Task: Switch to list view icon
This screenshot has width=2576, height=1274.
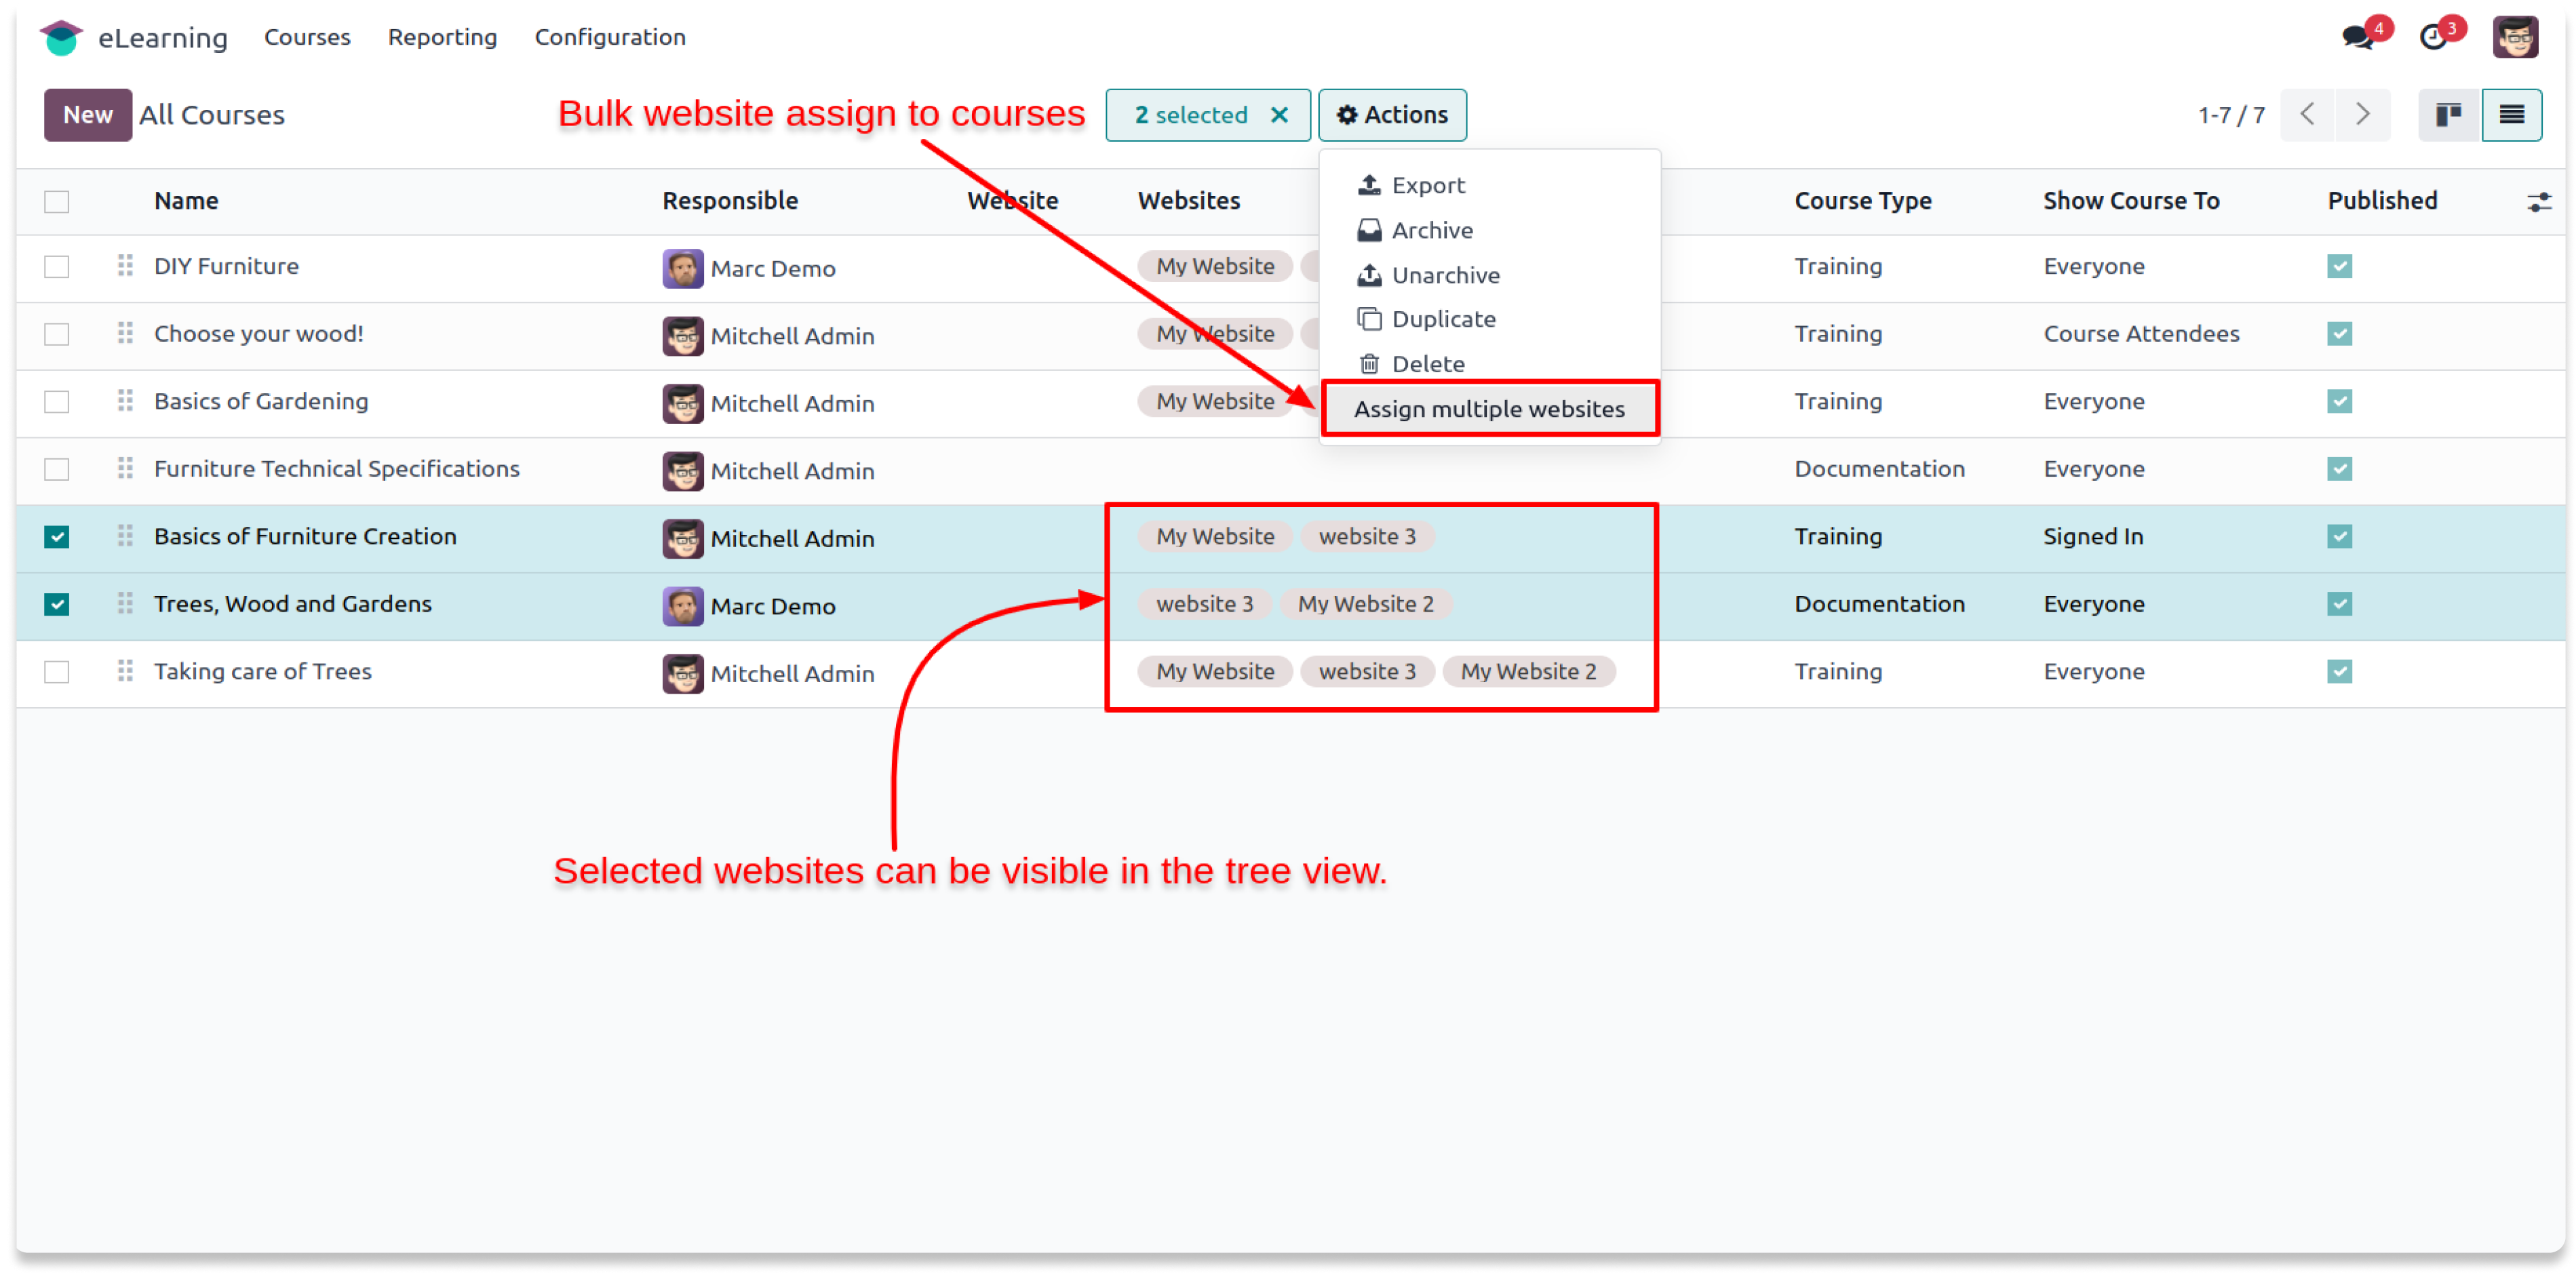Action: [2511, 114]
